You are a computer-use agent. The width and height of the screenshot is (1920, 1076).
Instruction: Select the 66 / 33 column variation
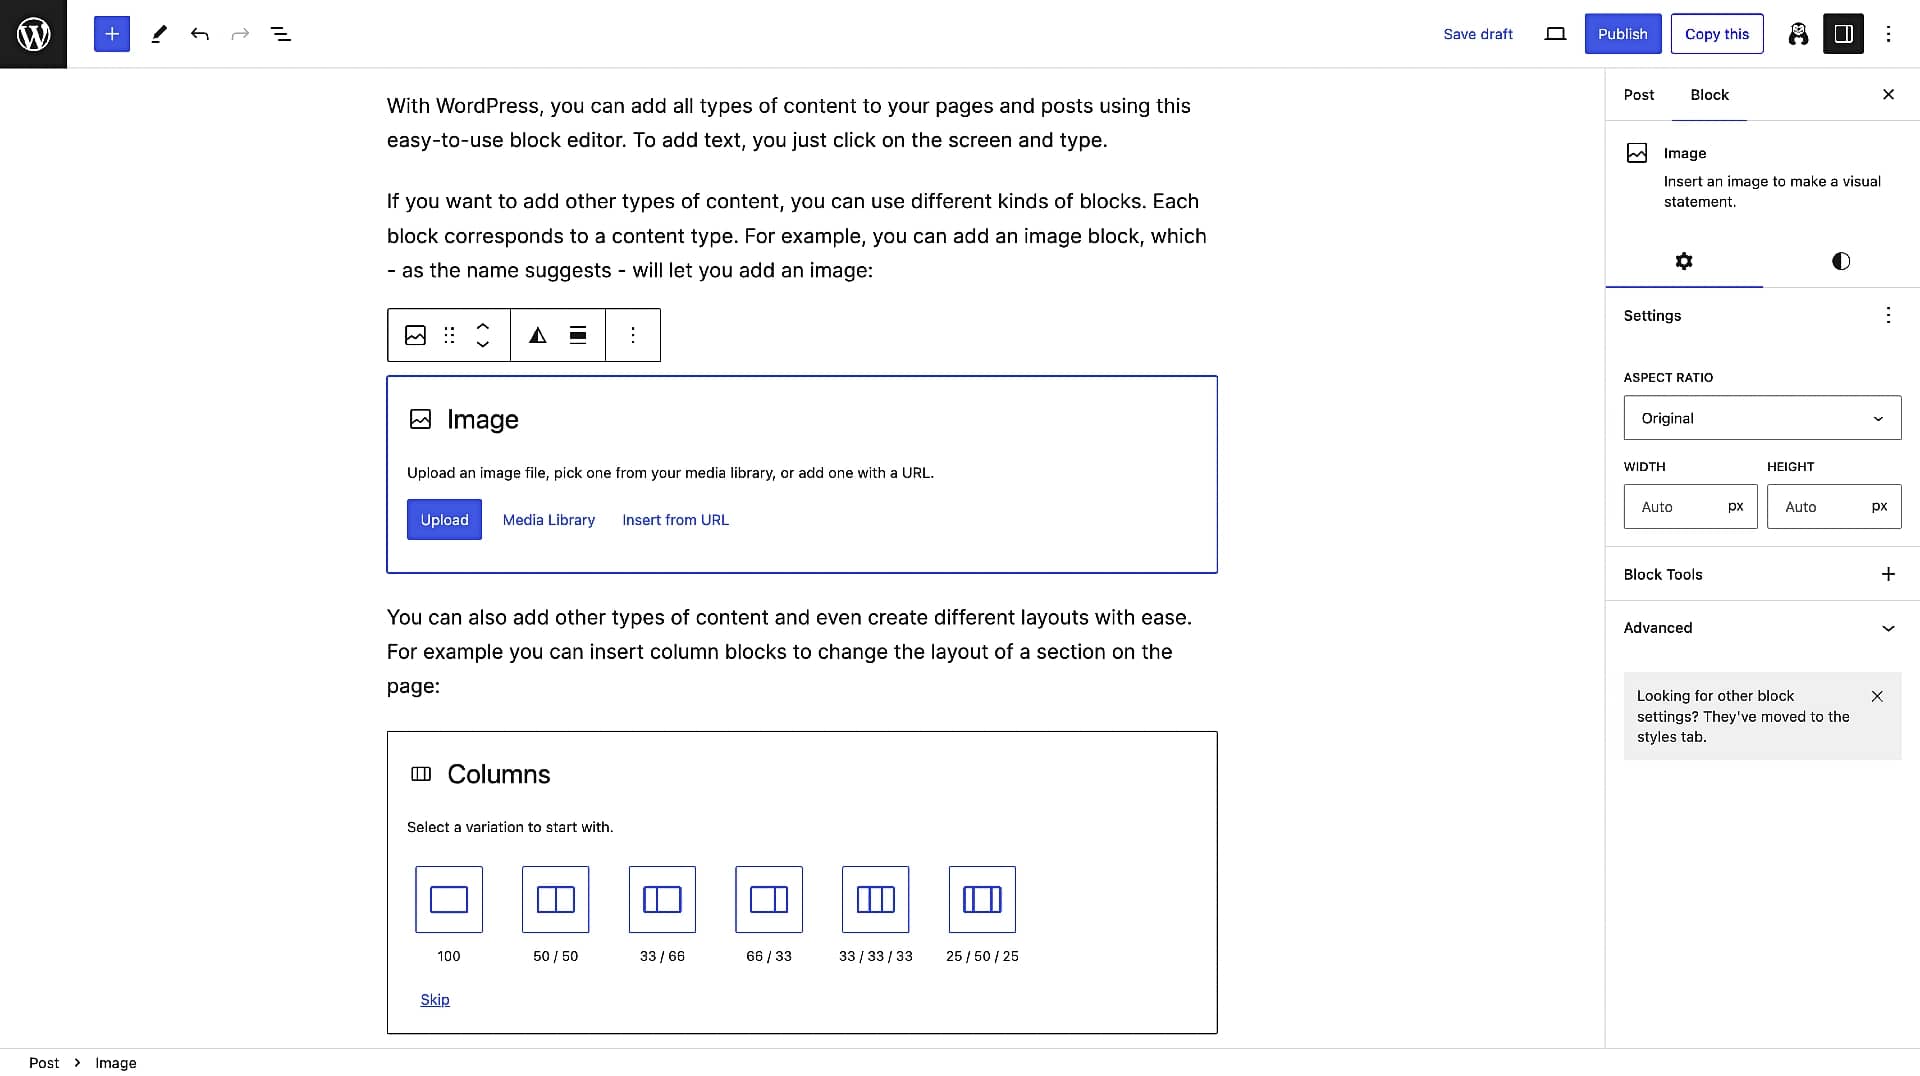coord(769,900)
